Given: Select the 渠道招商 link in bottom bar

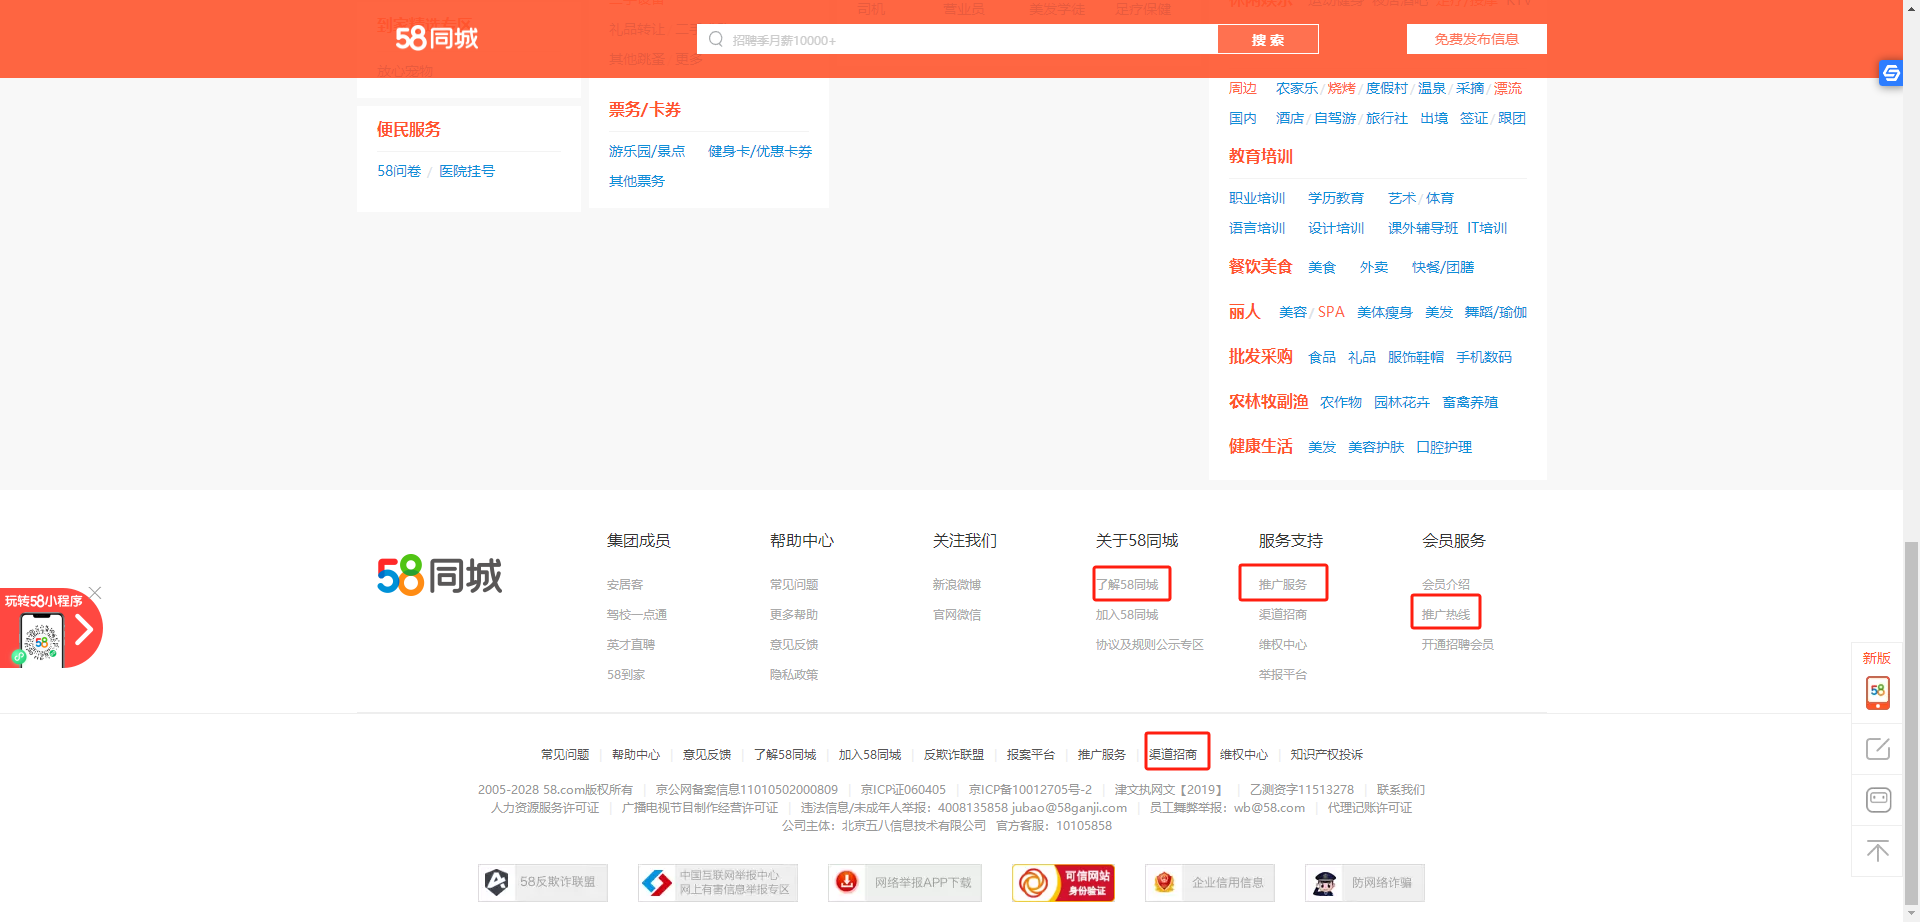Looking at the screenshot, I should click(x=1176, y=754).
